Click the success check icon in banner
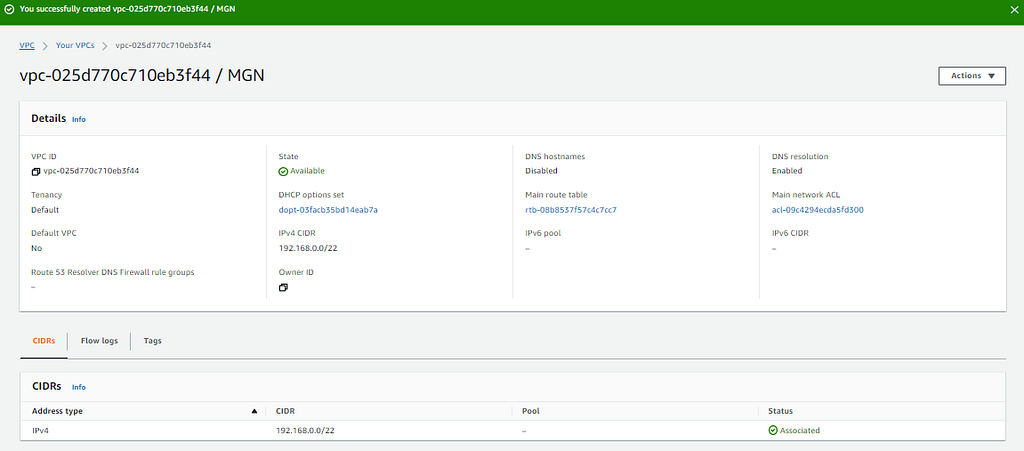Screen dimensions: 1024x451 tap(9, 9)
